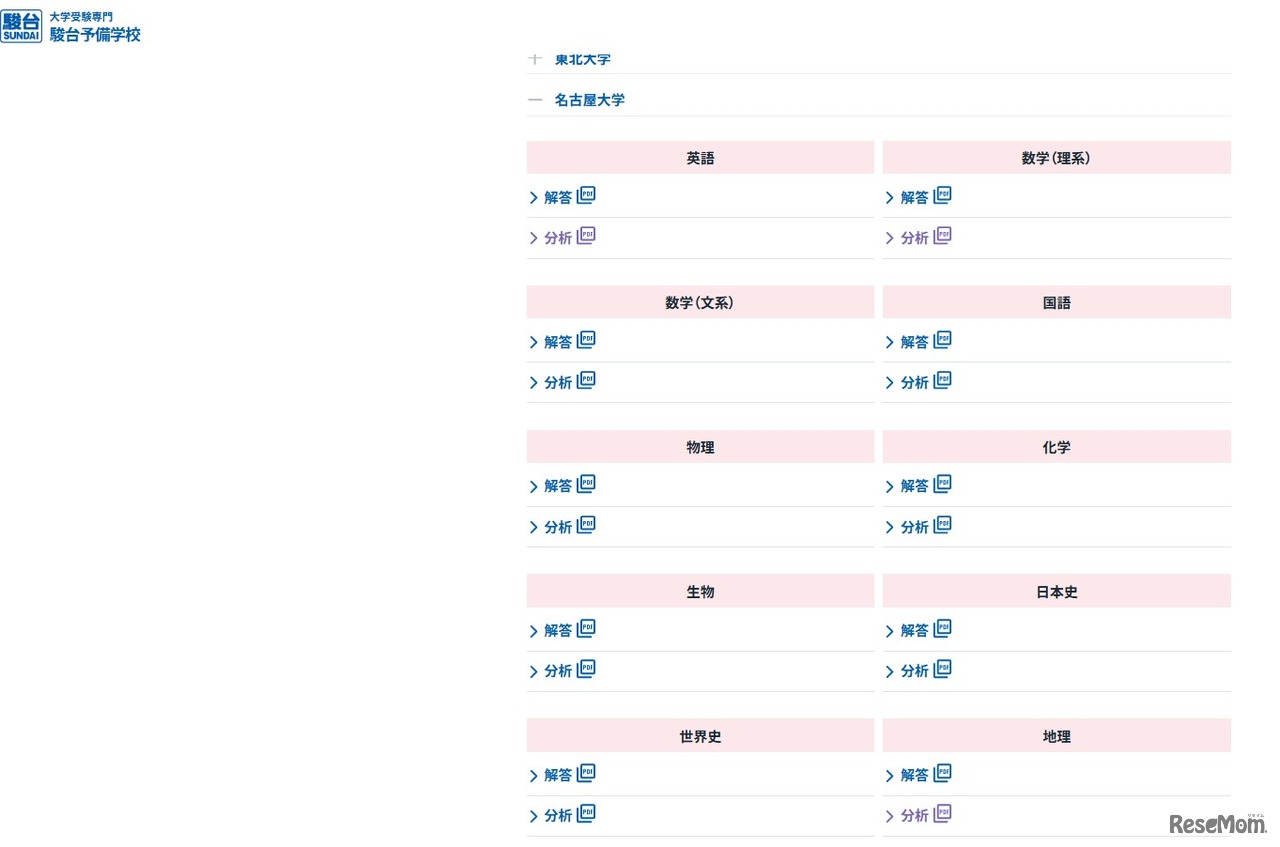
Task: Click the Sundai logo icon
Action: [21, 27]
